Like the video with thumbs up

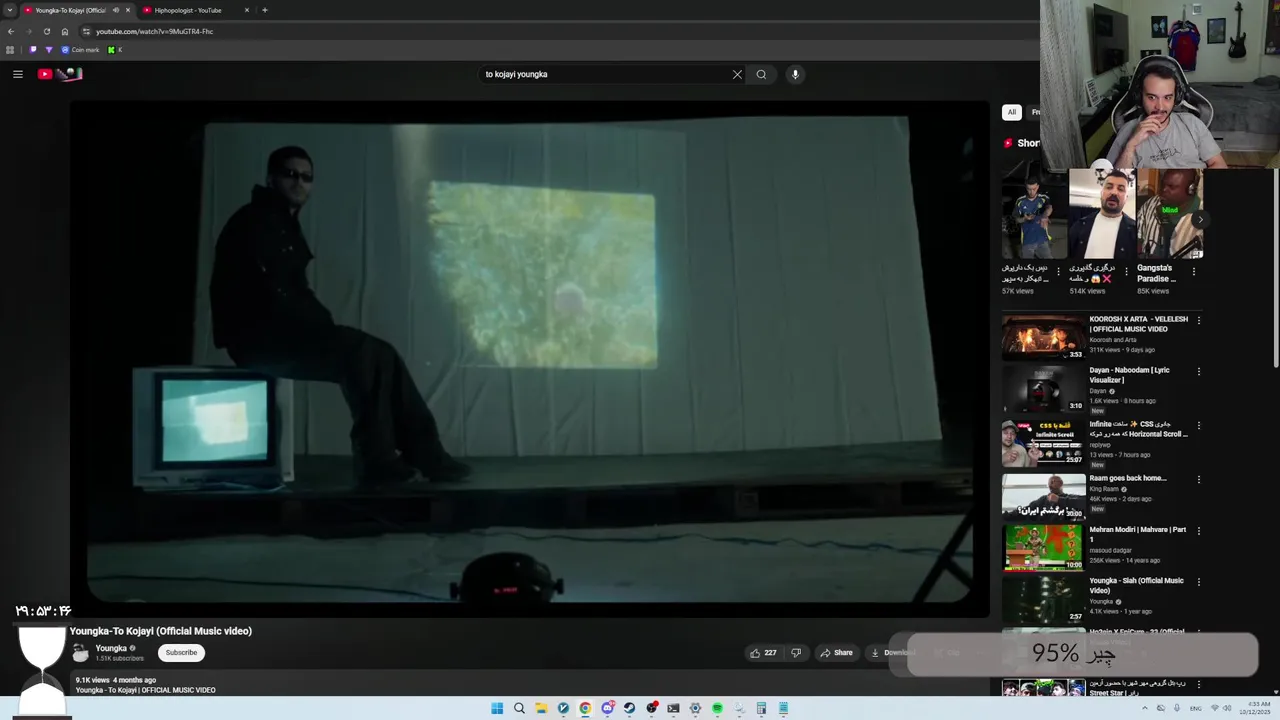tap(763, 653)
